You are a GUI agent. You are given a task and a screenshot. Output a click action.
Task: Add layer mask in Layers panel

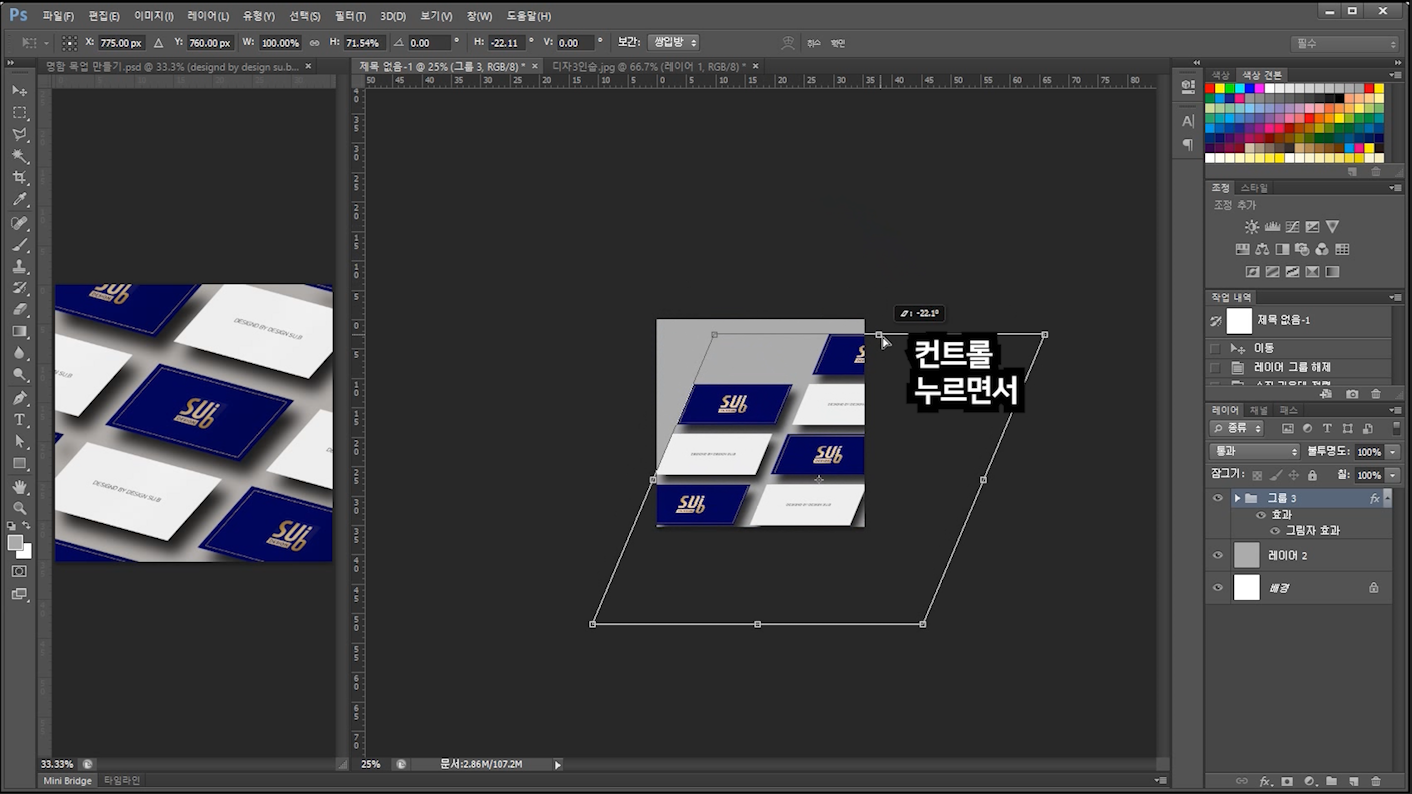(x=1287, y=781)
